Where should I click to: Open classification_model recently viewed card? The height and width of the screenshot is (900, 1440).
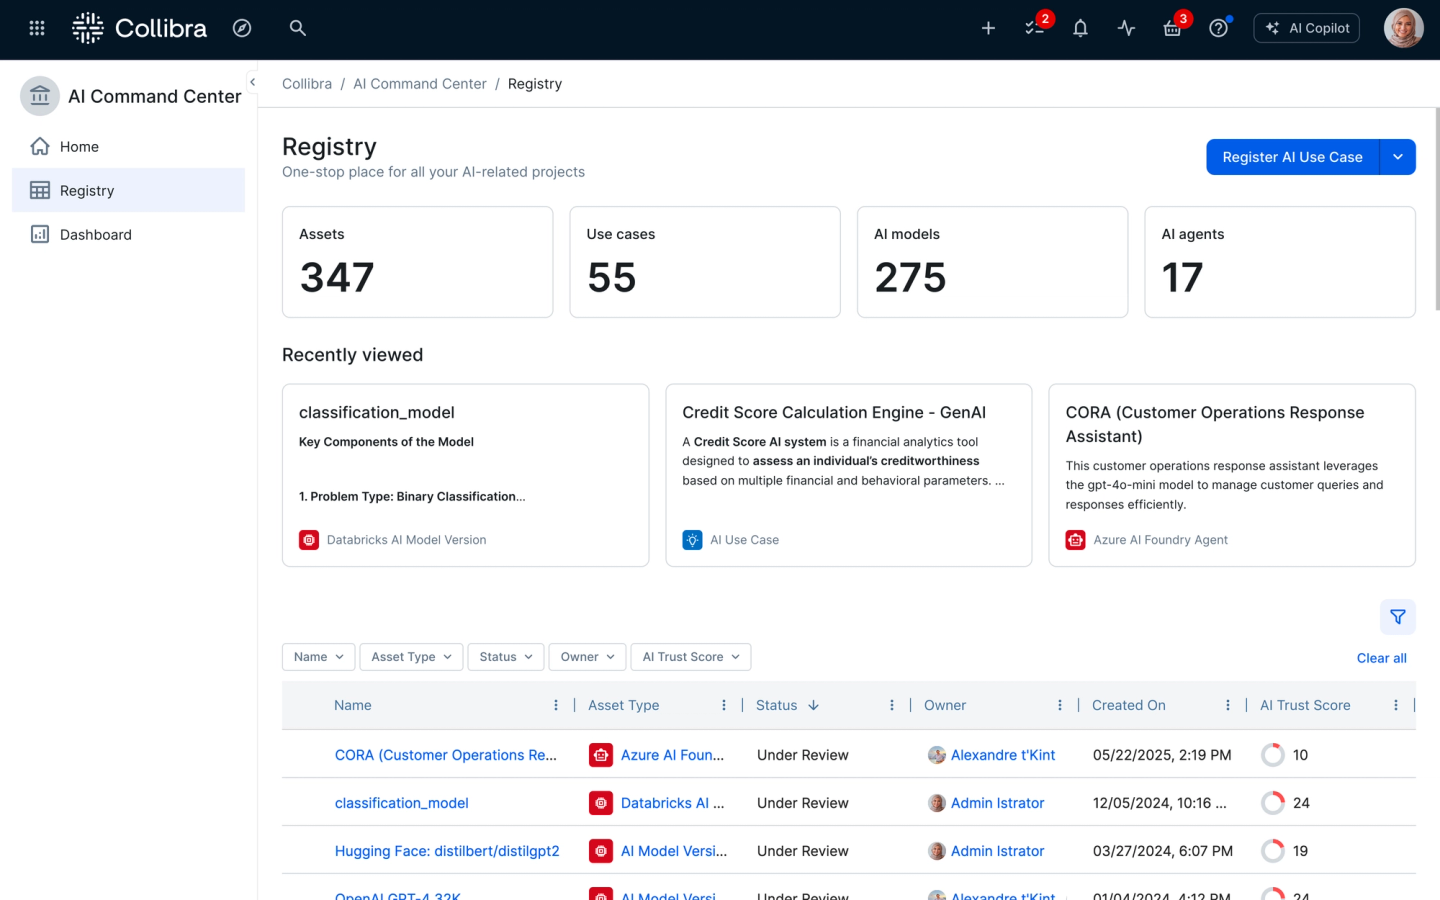coord(465,475)
